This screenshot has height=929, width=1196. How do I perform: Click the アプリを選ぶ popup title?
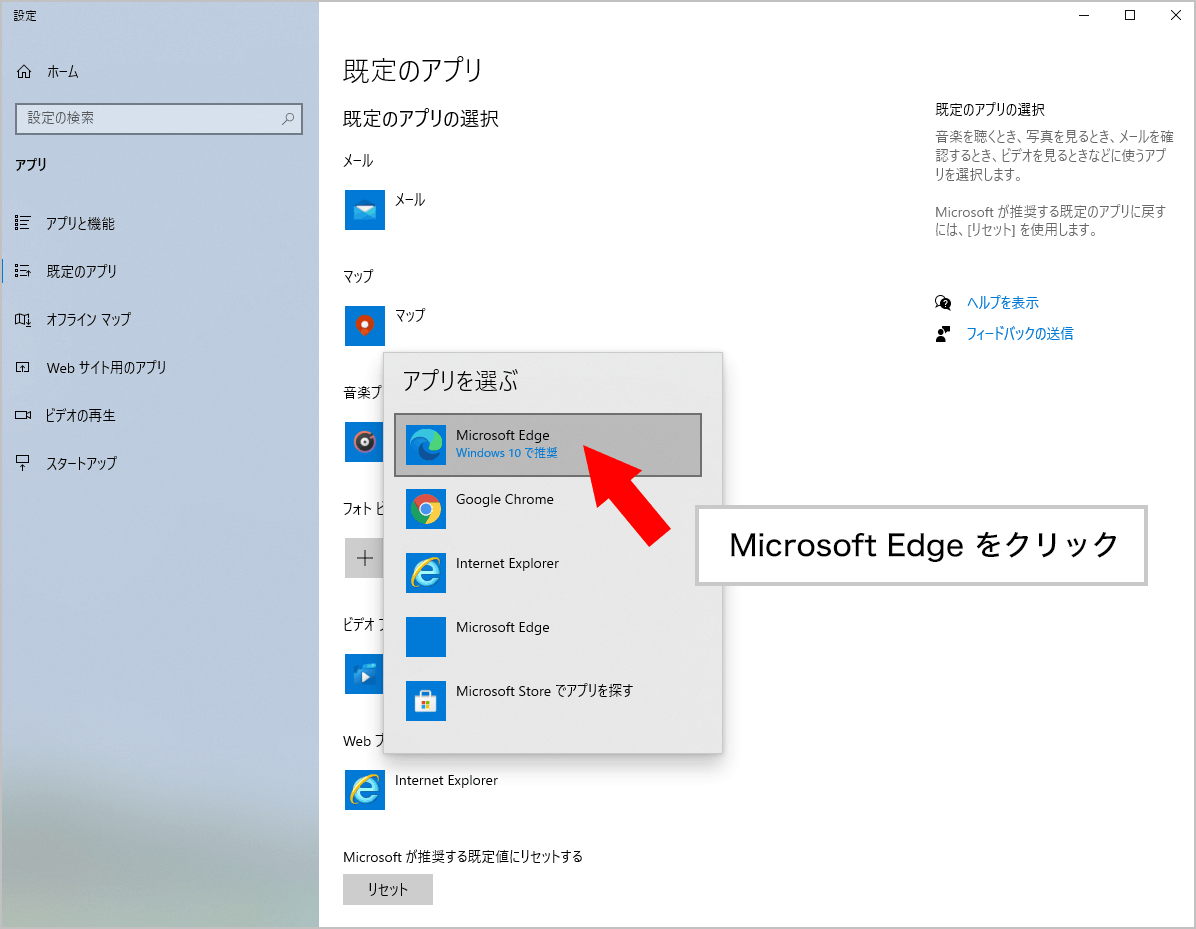coord(460,381)
